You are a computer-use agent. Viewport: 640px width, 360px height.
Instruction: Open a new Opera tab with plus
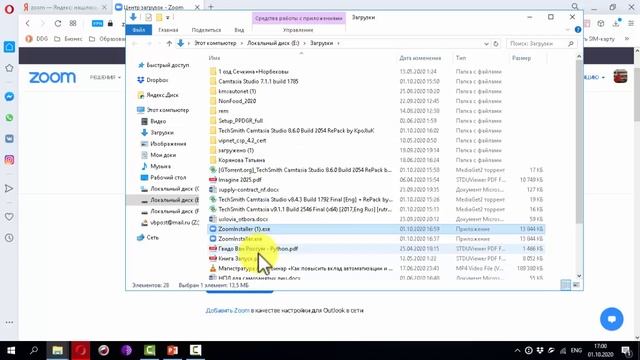pyautogui.click(x=211, y=7)
